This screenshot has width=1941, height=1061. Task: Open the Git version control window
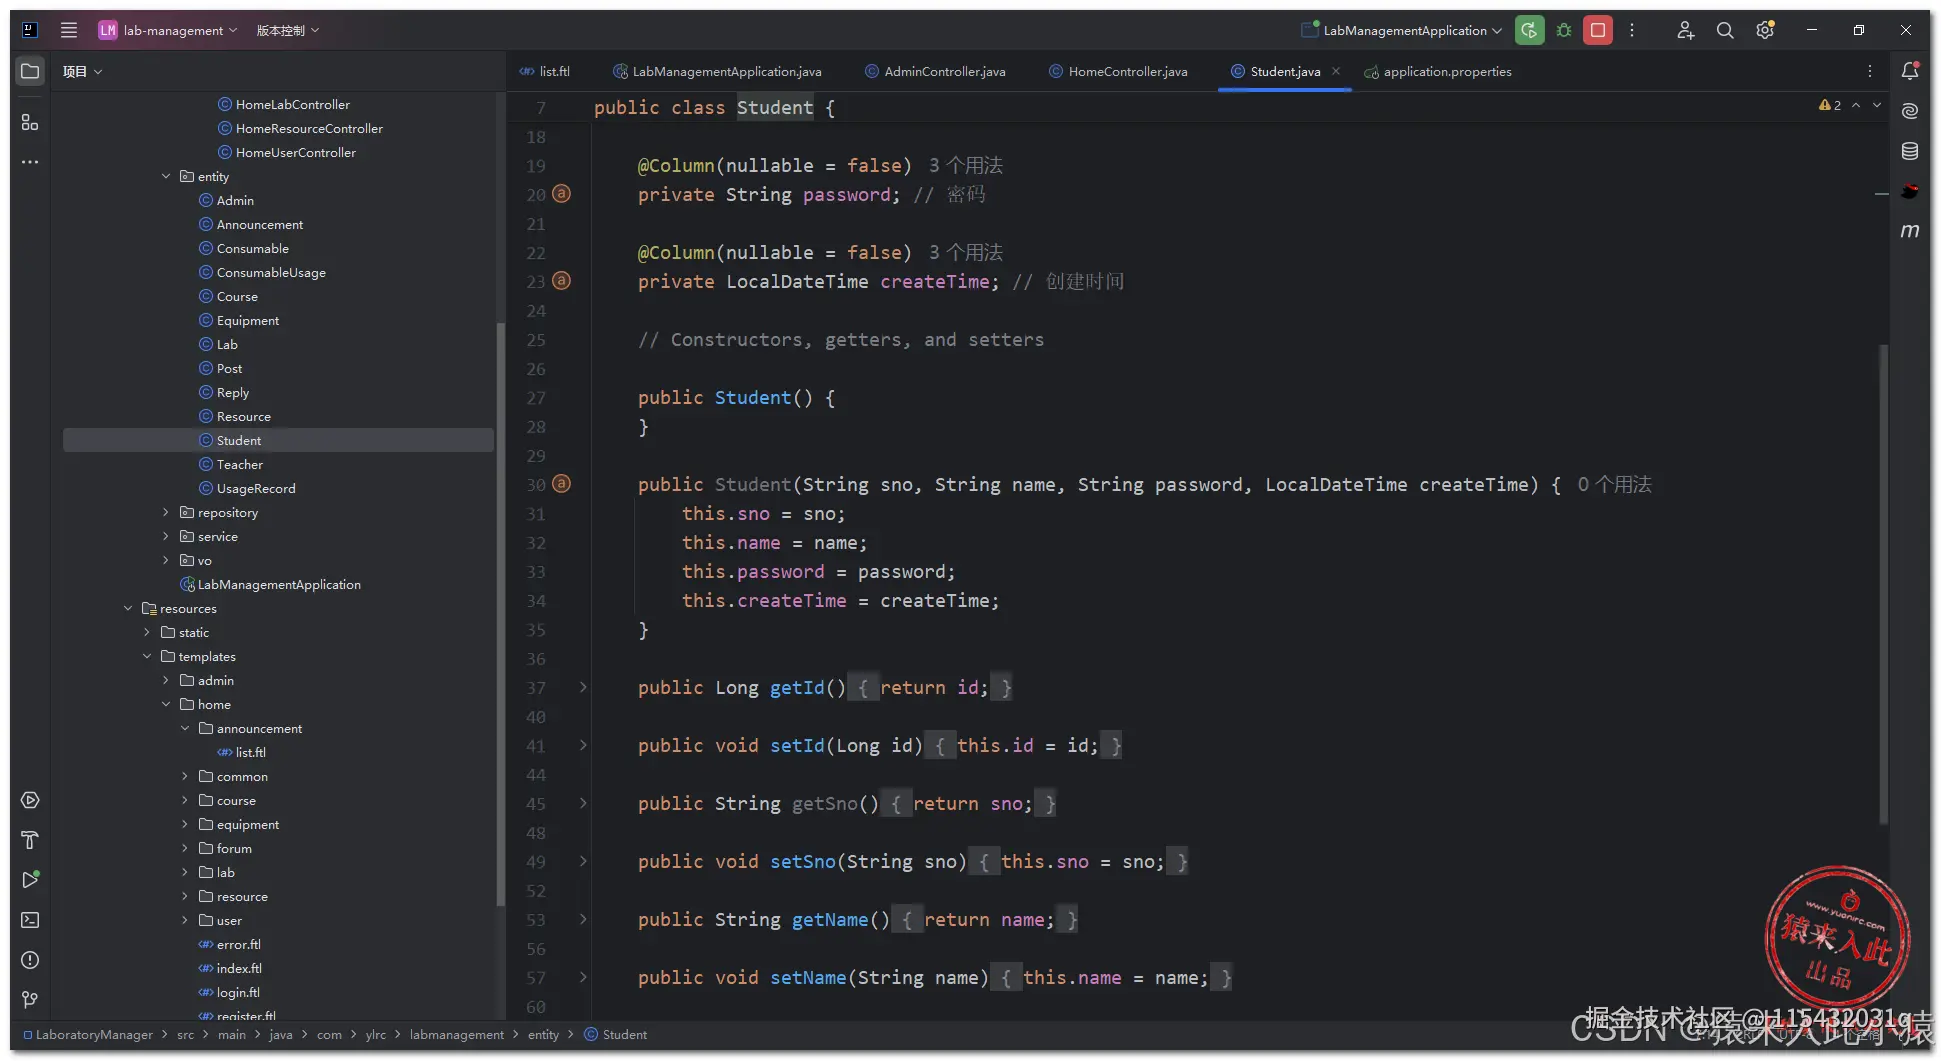click(x=30, y=1000)
